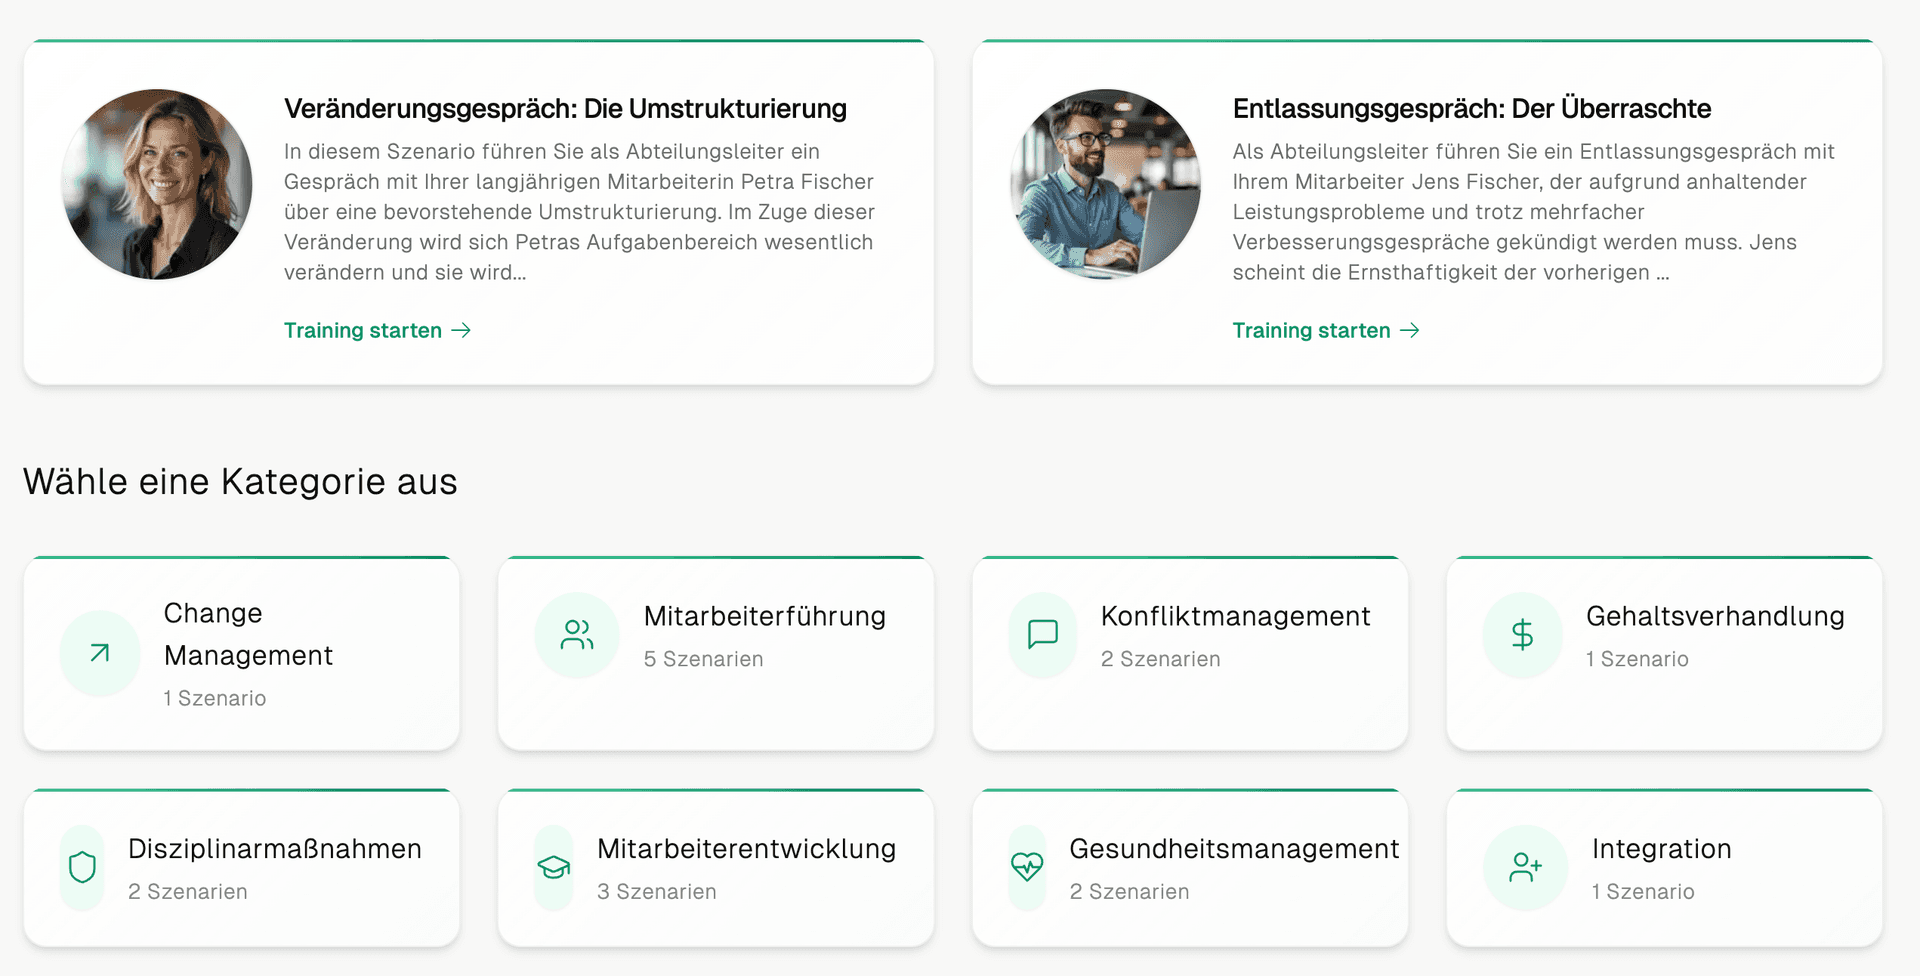Click the Mitarbeiterführung people icon
Screen dimensions: 1920x976
(577, 635)
